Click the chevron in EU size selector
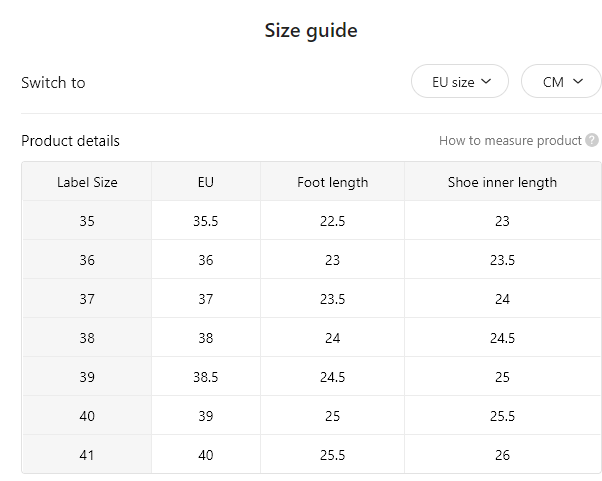Viewport: 602px width, 481px height. coord(486,81)
